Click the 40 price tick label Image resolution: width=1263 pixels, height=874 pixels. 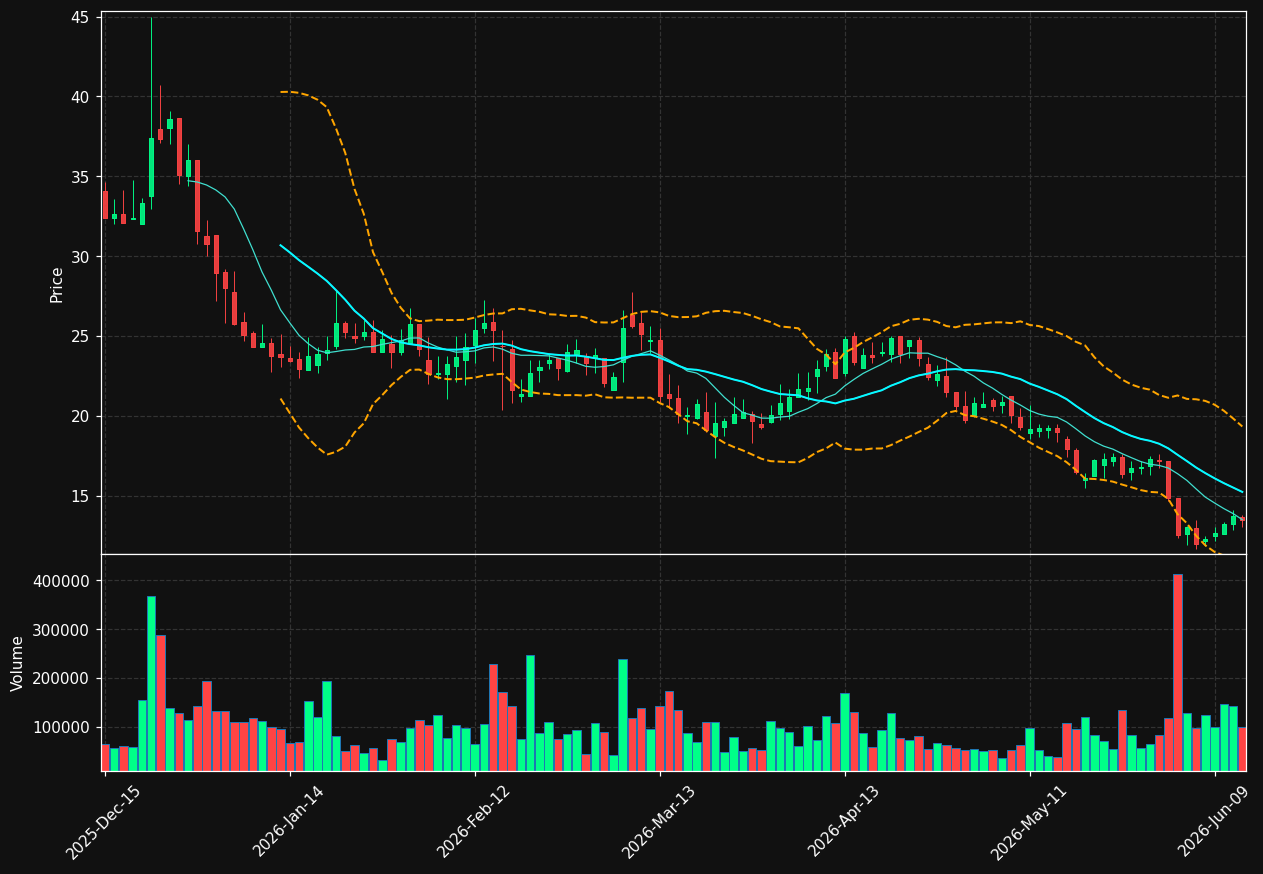(x=81, y=97)
